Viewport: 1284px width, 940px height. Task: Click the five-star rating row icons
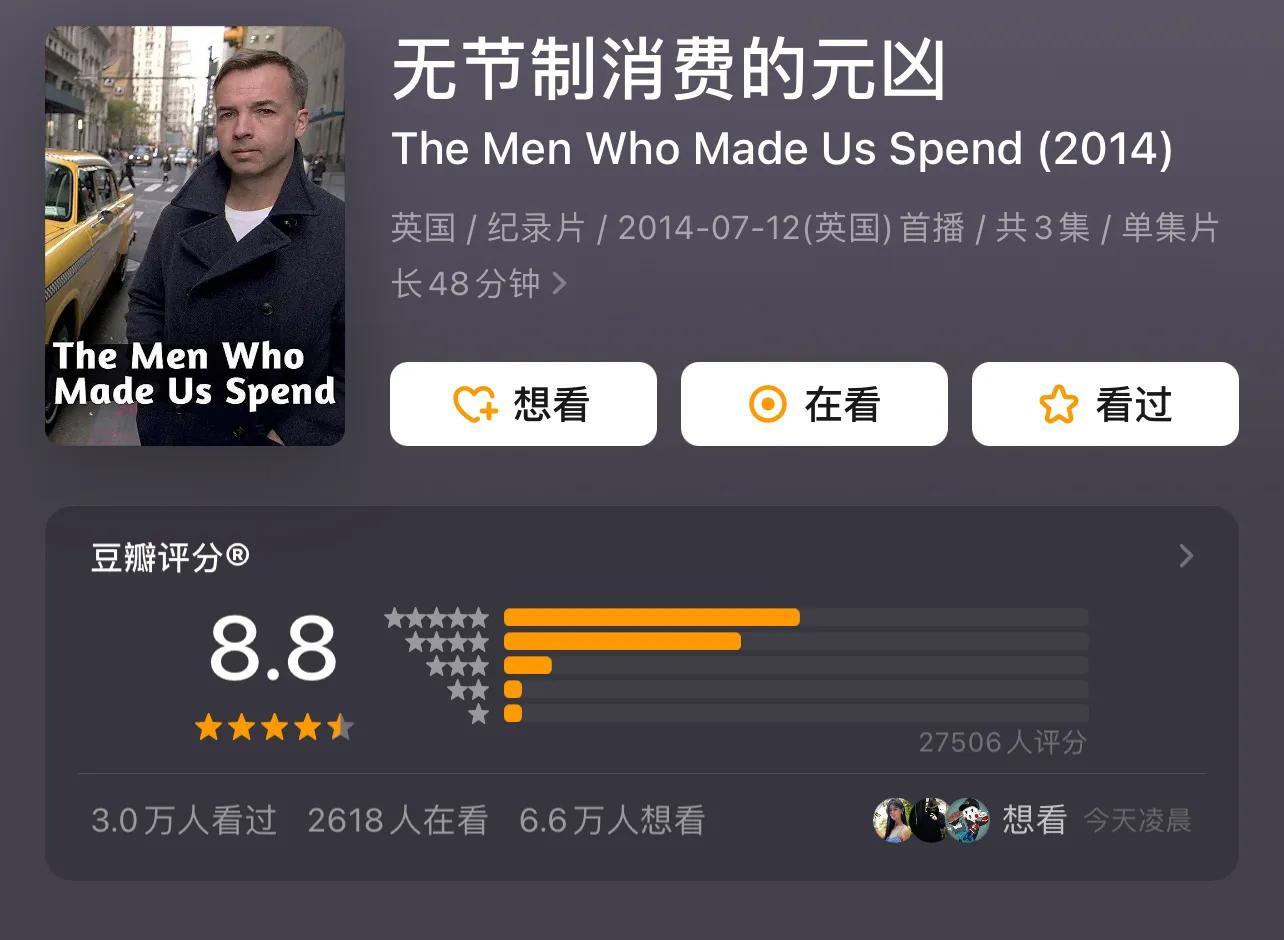pos(437,618)
